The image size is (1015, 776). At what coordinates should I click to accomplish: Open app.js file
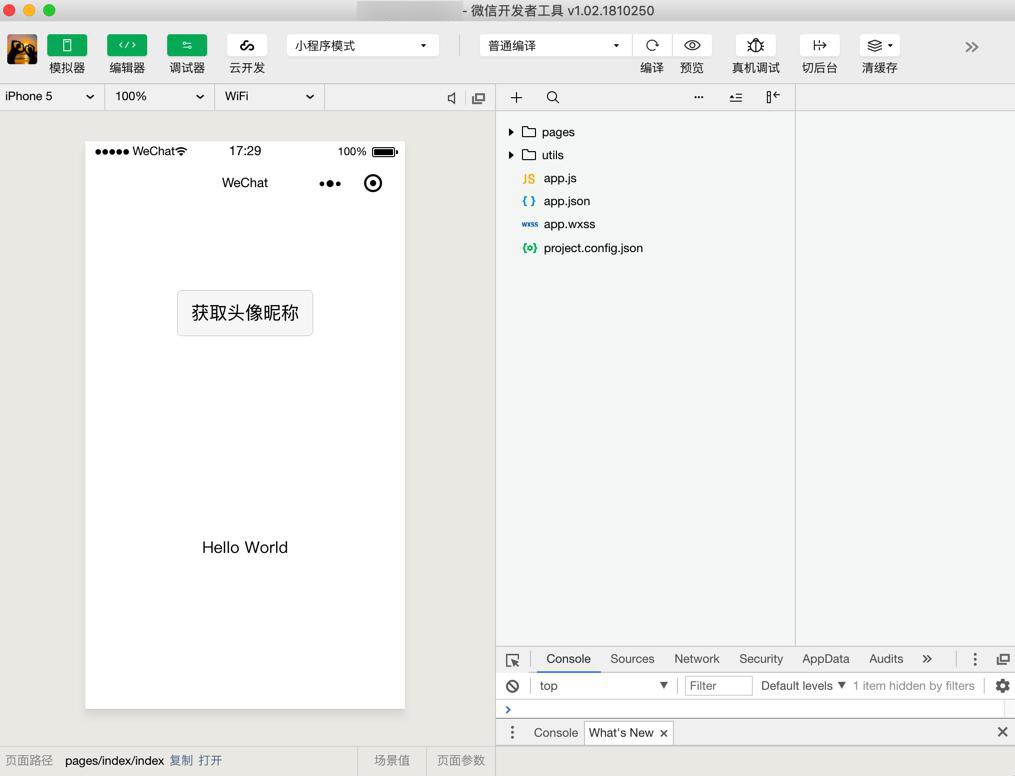pos(560,178)
